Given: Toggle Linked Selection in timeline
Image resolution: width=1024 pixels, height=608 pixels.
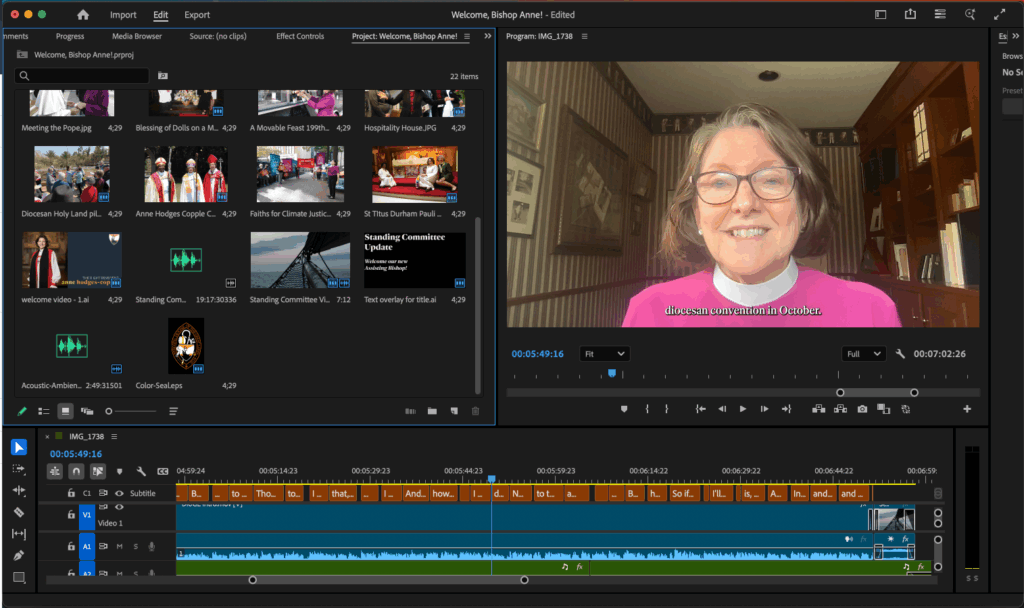Looking at the screenshot, I should (x=97, y=471).
